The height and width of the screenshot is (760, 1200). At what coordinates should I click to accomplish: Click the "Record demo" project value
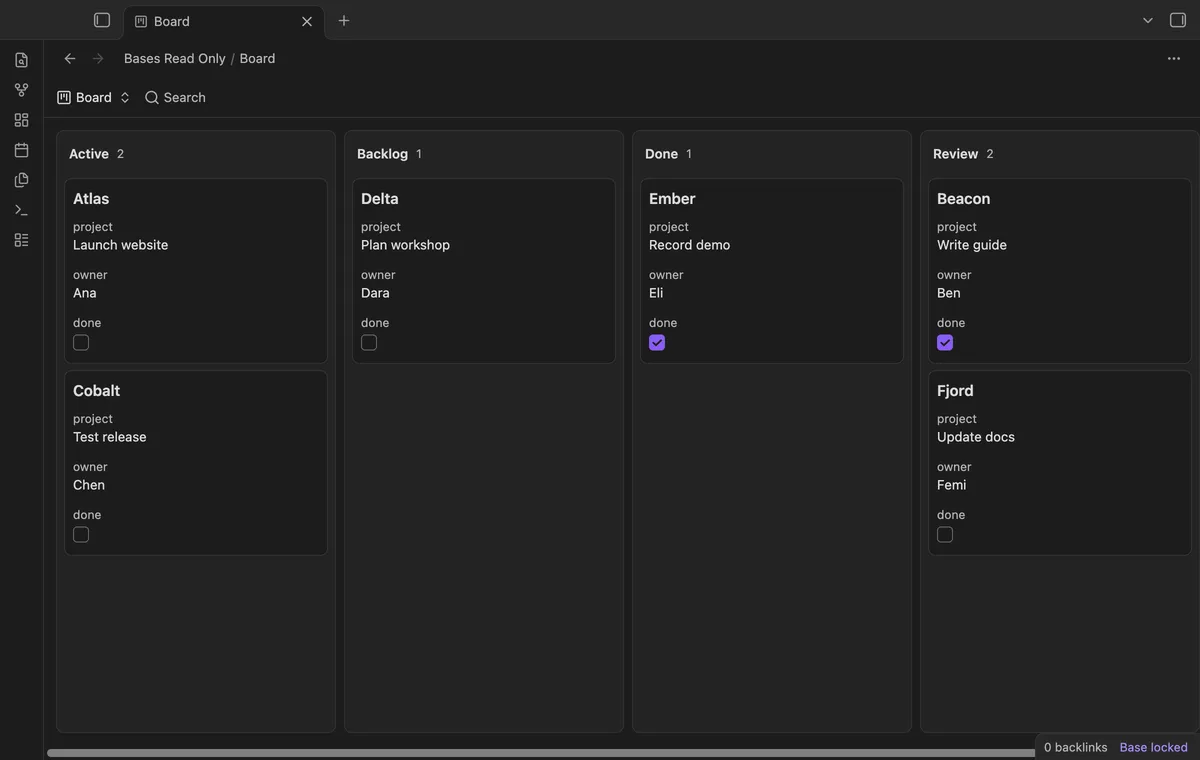(689, 245)
